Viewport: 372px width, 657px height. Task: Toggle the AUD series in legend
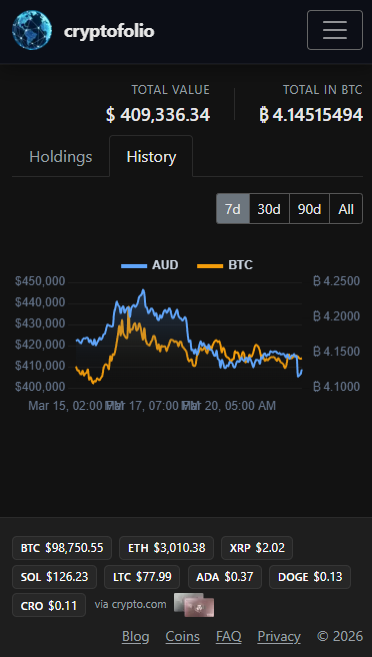tap(150, 265)
